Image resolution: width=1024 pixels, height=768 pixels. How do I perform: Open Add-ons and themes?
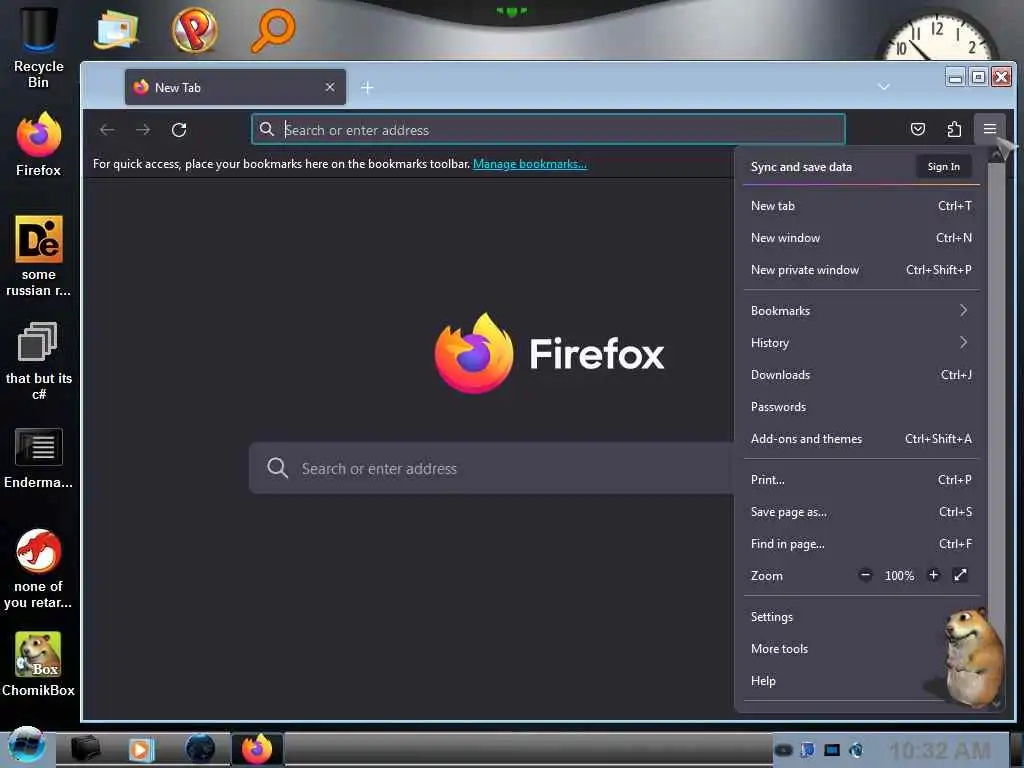(x=861, y=439)
